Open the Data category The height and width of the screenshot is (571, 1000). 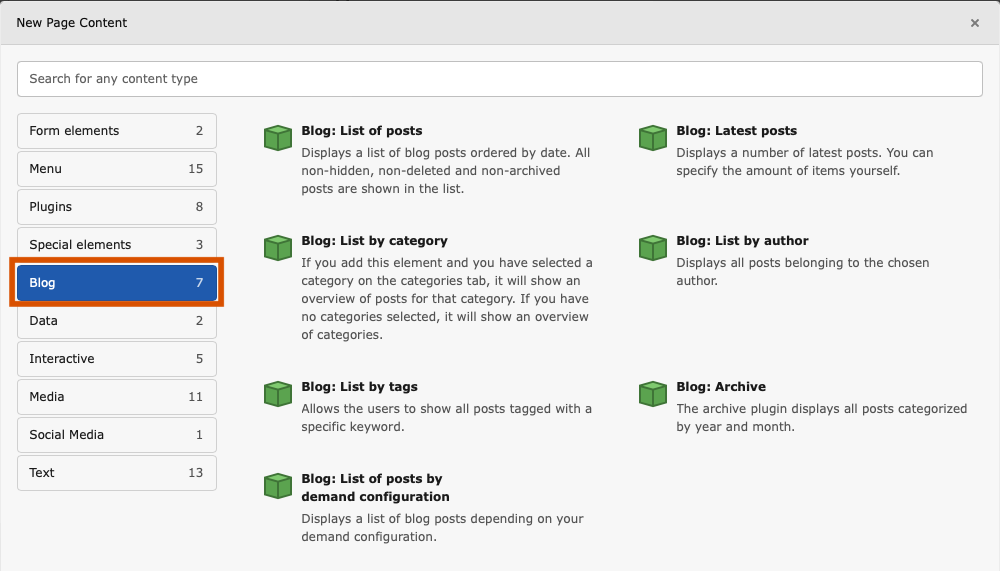click(117, 322)
